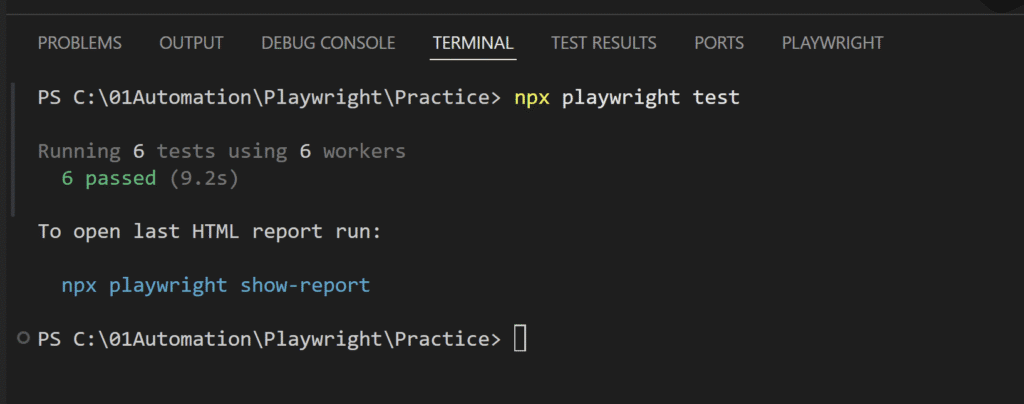Screen dimensions: 1024x404
Task: Click the word 'show-report' in blue
Action: pyautogui.click(x=305, y=285)
